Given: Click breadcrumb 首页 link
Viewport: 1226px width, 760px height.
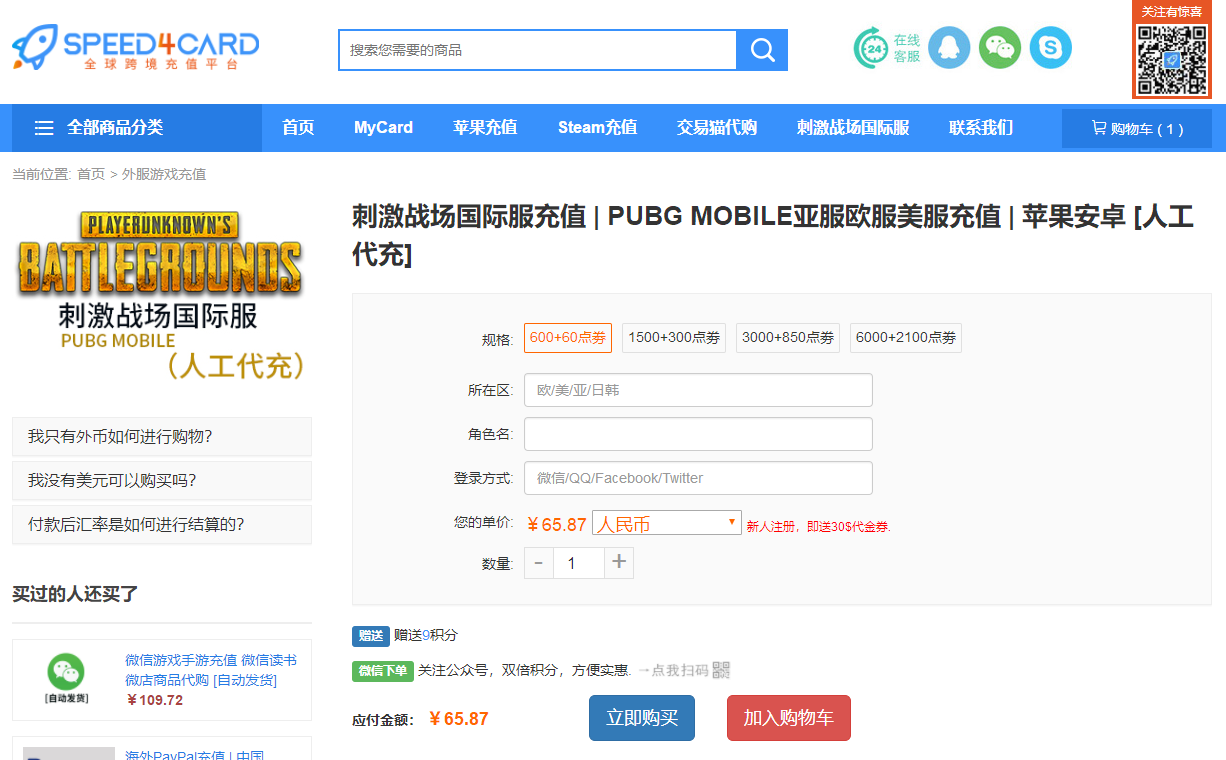Looking at the screenshot, I should [x=91, y=174].
